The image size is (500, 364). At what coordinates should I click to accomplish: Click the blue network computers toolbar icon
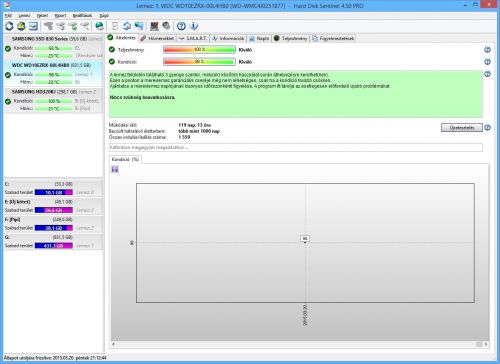click(139, 26)
